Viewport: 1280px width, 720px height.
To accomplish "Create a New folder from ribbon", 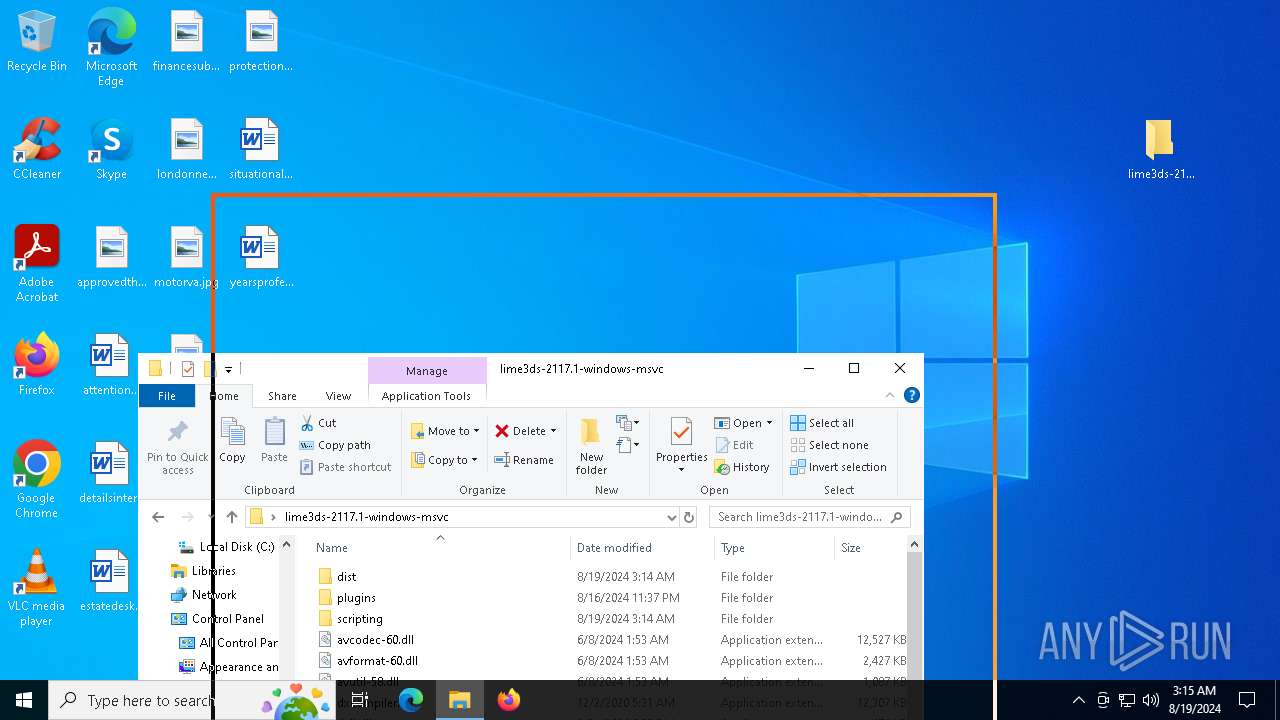I will click(591, 447).
